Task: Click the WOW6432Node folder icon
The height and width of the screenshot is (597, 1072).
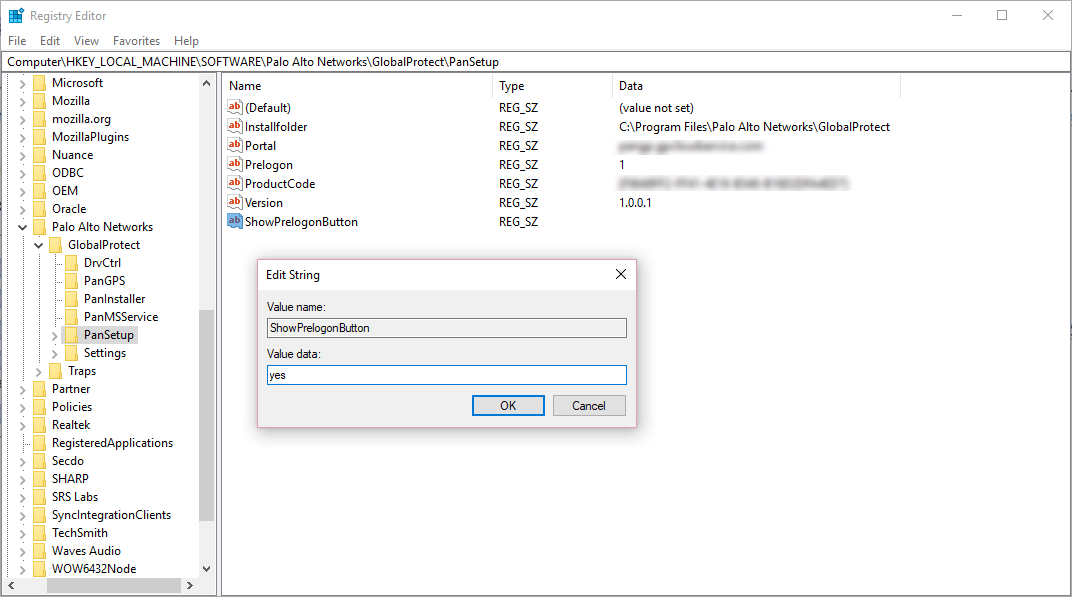Action: (x=40, y=568)
